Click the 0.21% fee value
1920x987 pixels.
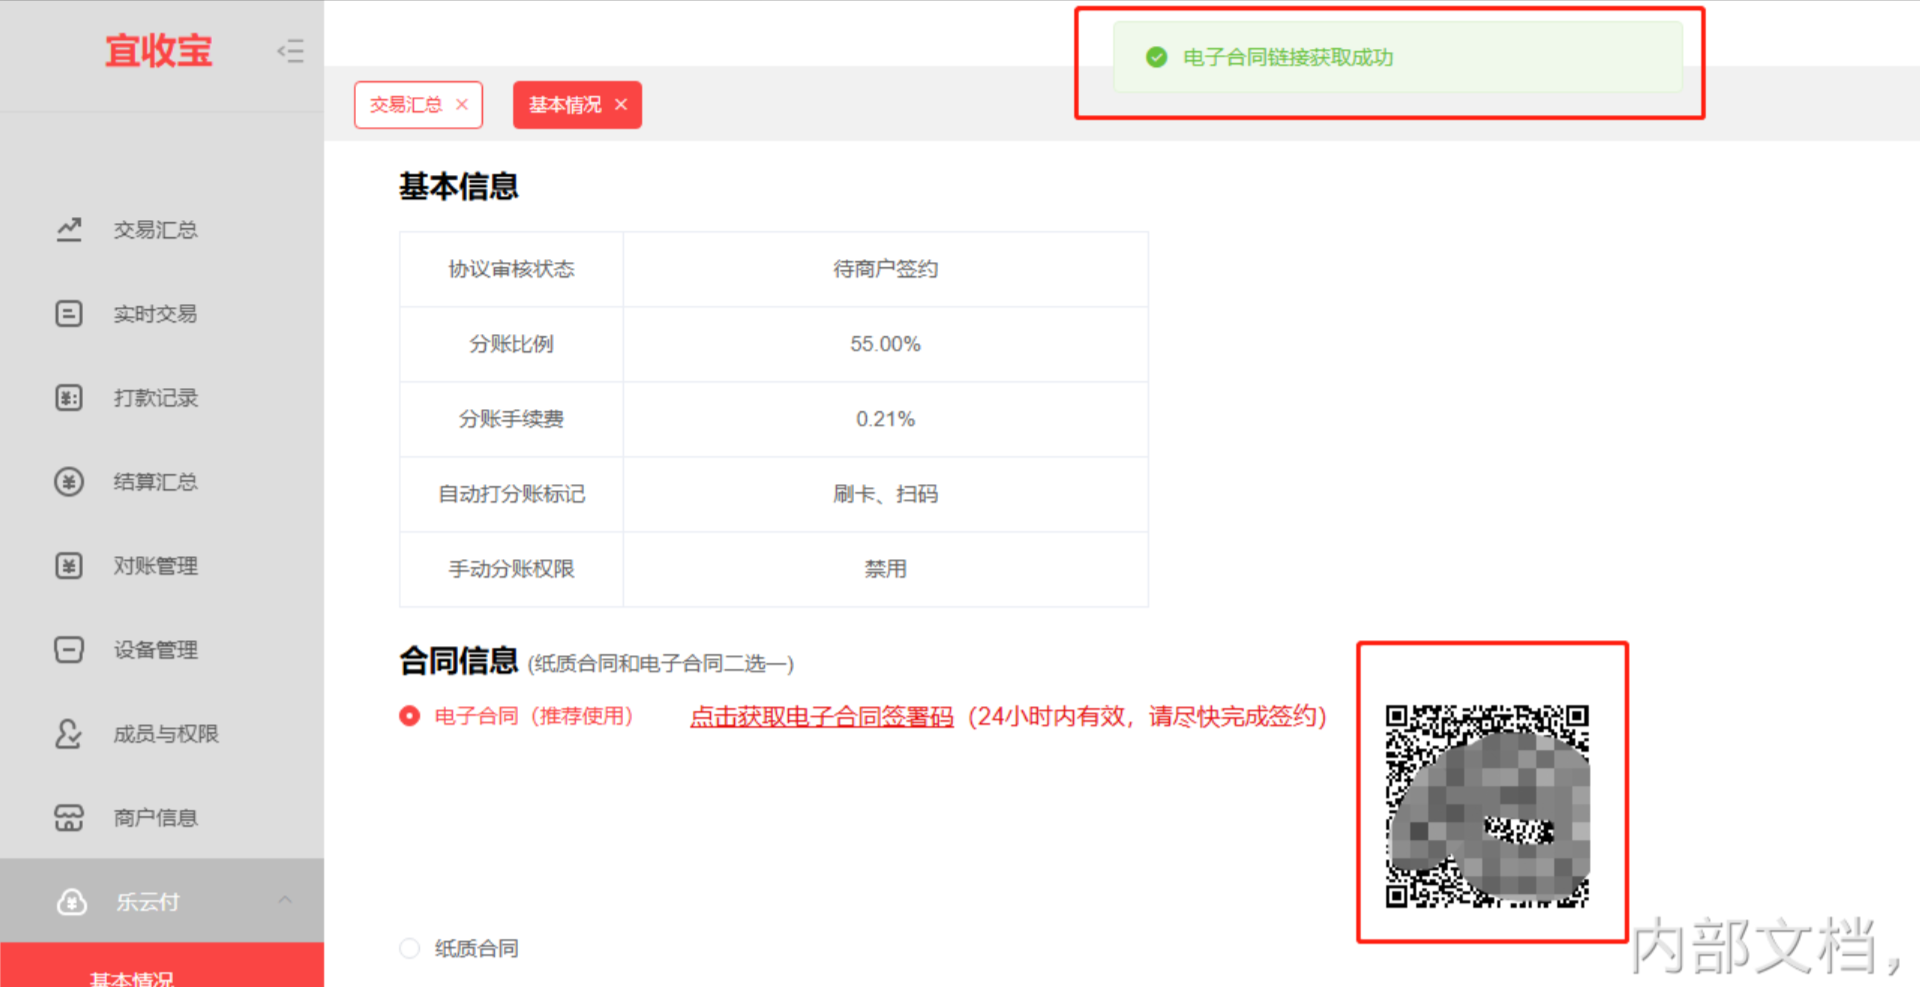[886, 419]
